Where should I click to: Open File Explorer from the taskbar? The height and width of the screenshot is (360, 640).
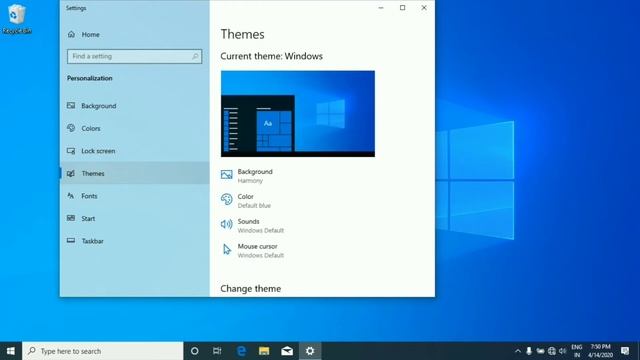[264, 351]
